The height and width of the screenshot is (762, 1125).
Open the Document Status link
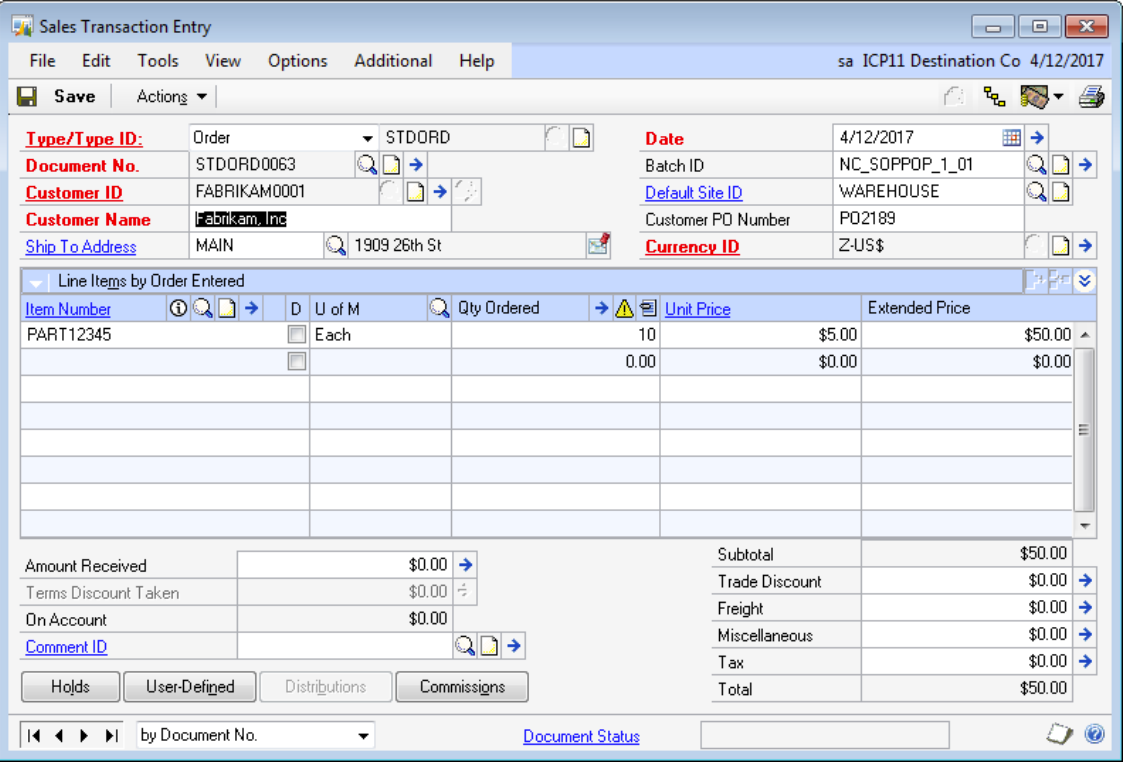point(581,736)
